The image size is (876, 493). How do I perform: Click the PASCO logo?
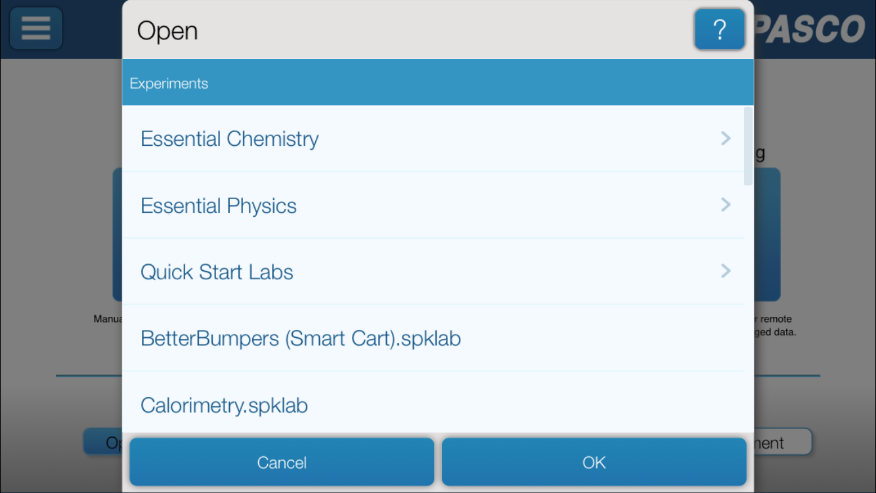pos(809,29)
